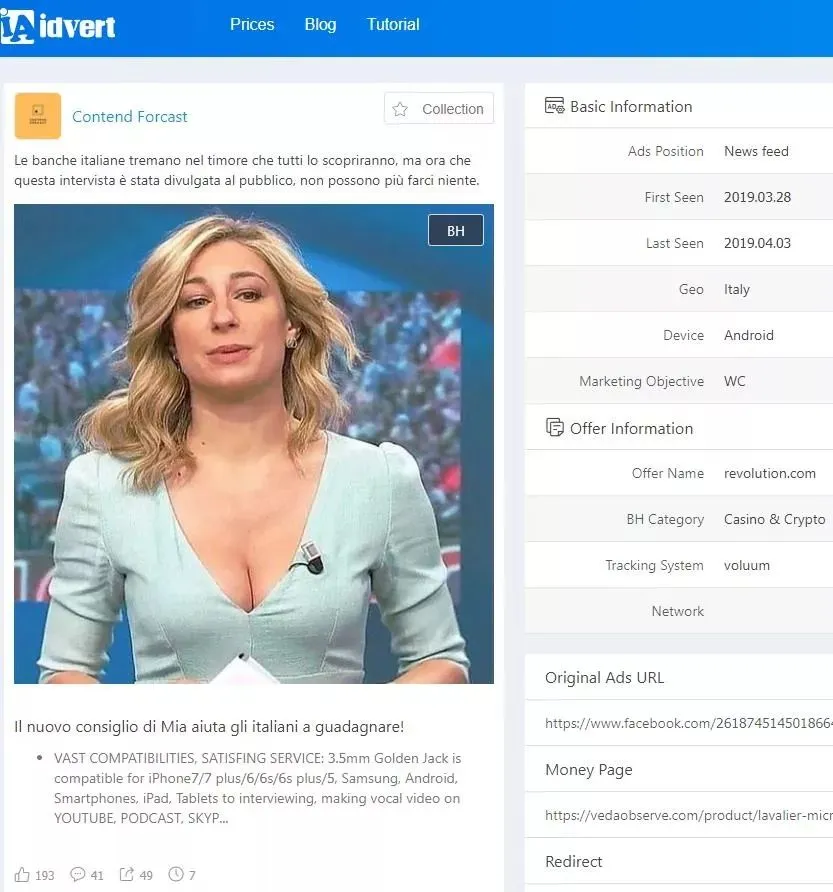833x892 pixels.
Task: Select the offer name revolution.com
Action: [x=770, y=473]
